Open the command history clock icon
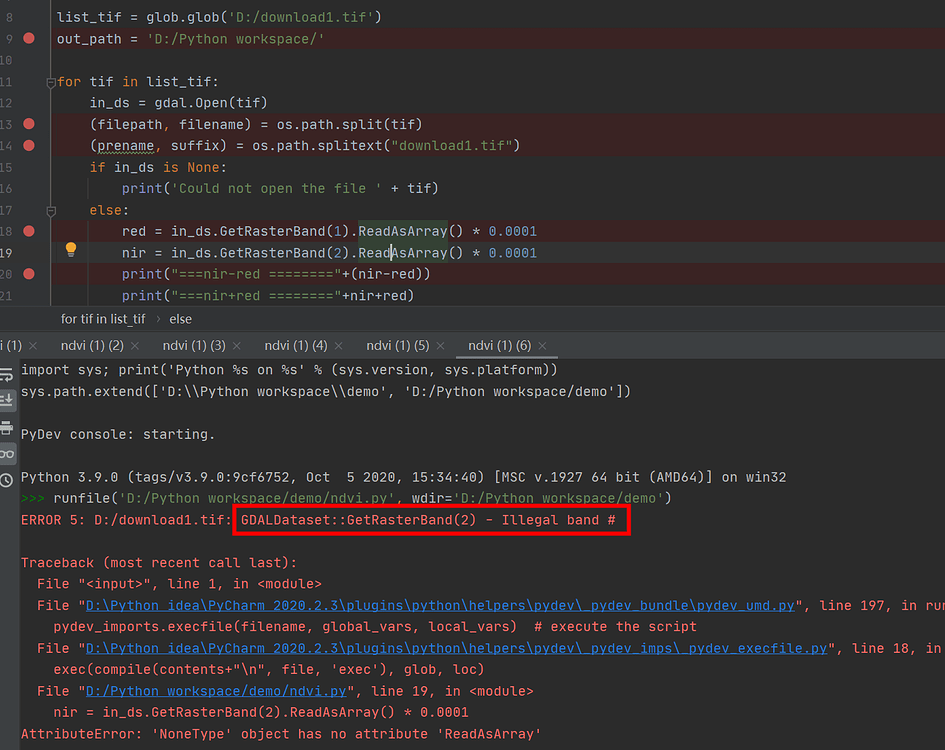The height and width of the screenshot is (750, 945). [7, 480]
